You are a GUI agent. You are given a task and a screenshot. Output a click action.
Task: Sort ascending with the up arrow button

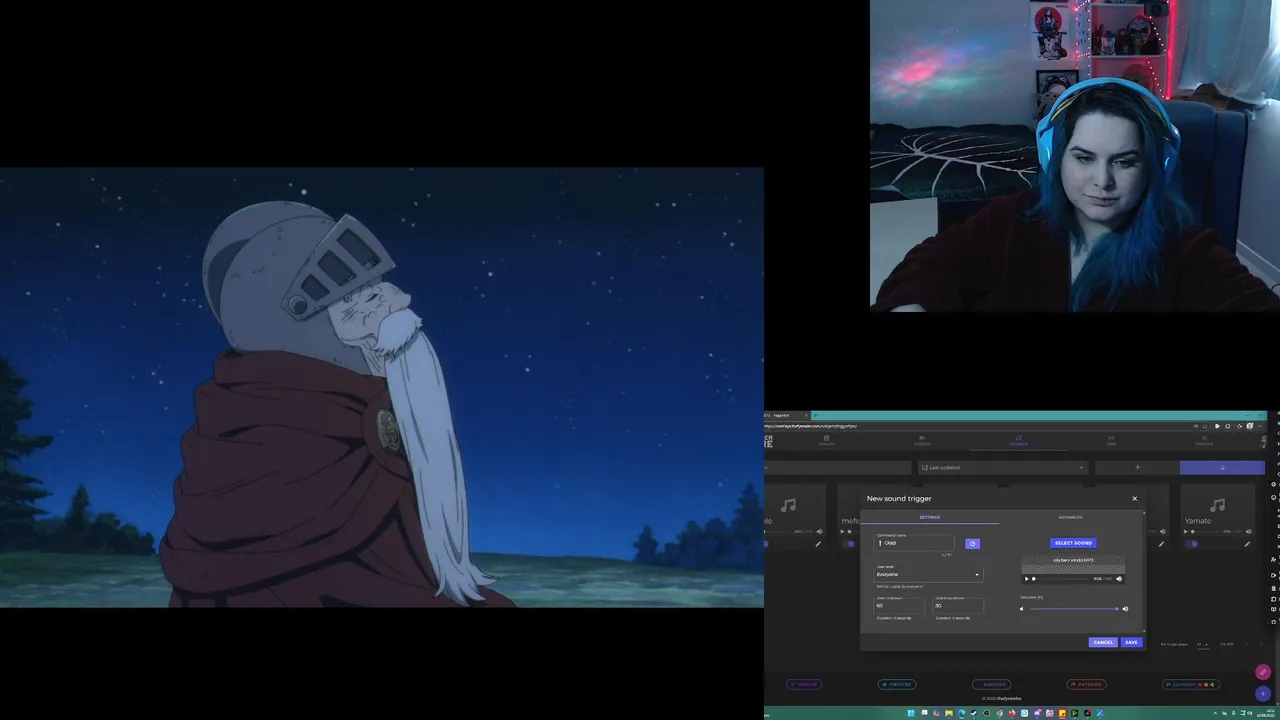(1137, 467)
